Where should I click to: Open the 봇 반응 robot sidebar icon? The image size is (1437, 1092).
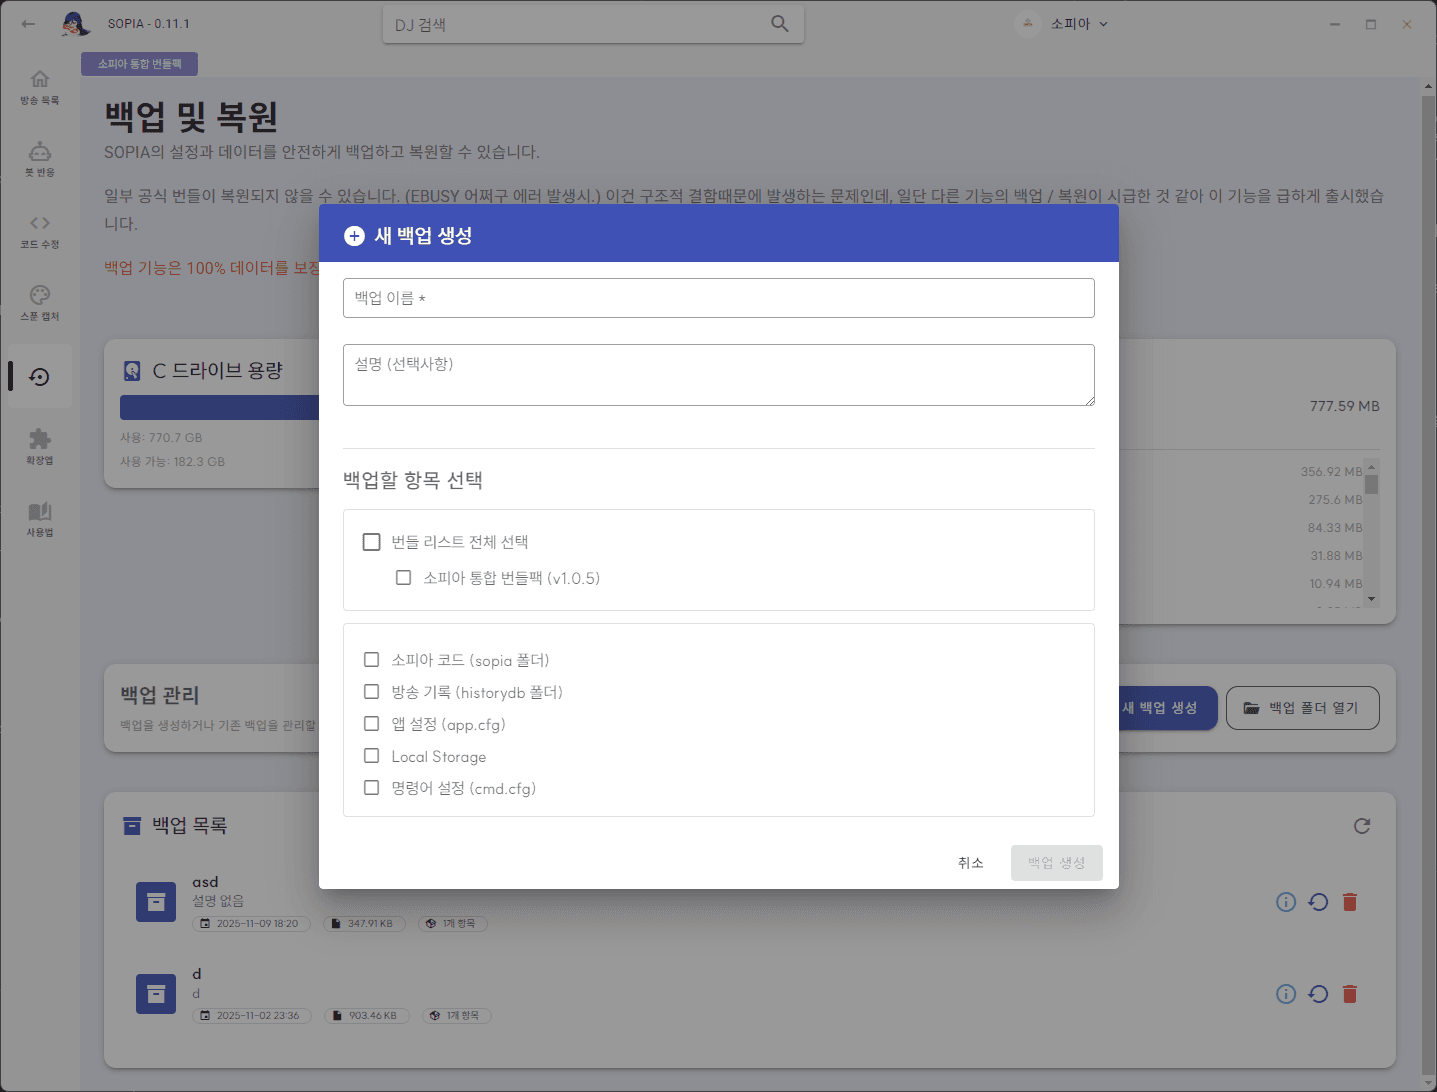coord(40,158)
